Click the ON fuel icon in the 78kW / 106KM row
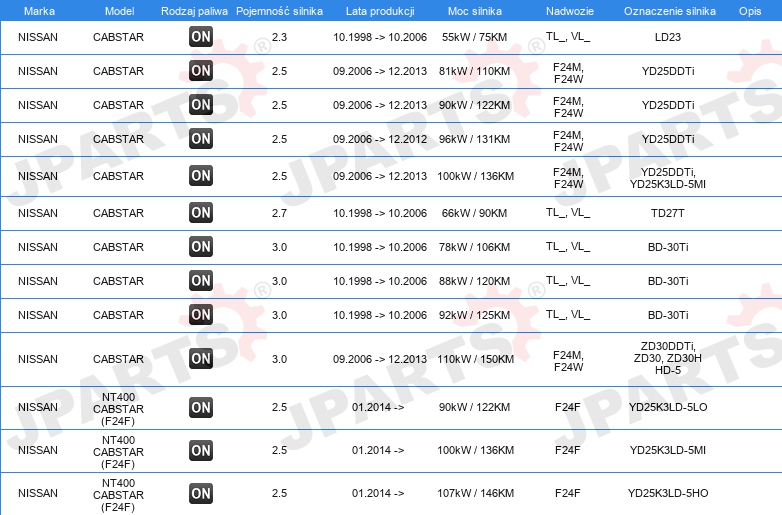This screenshot has width=782, height=515. [x=201, y=246]
